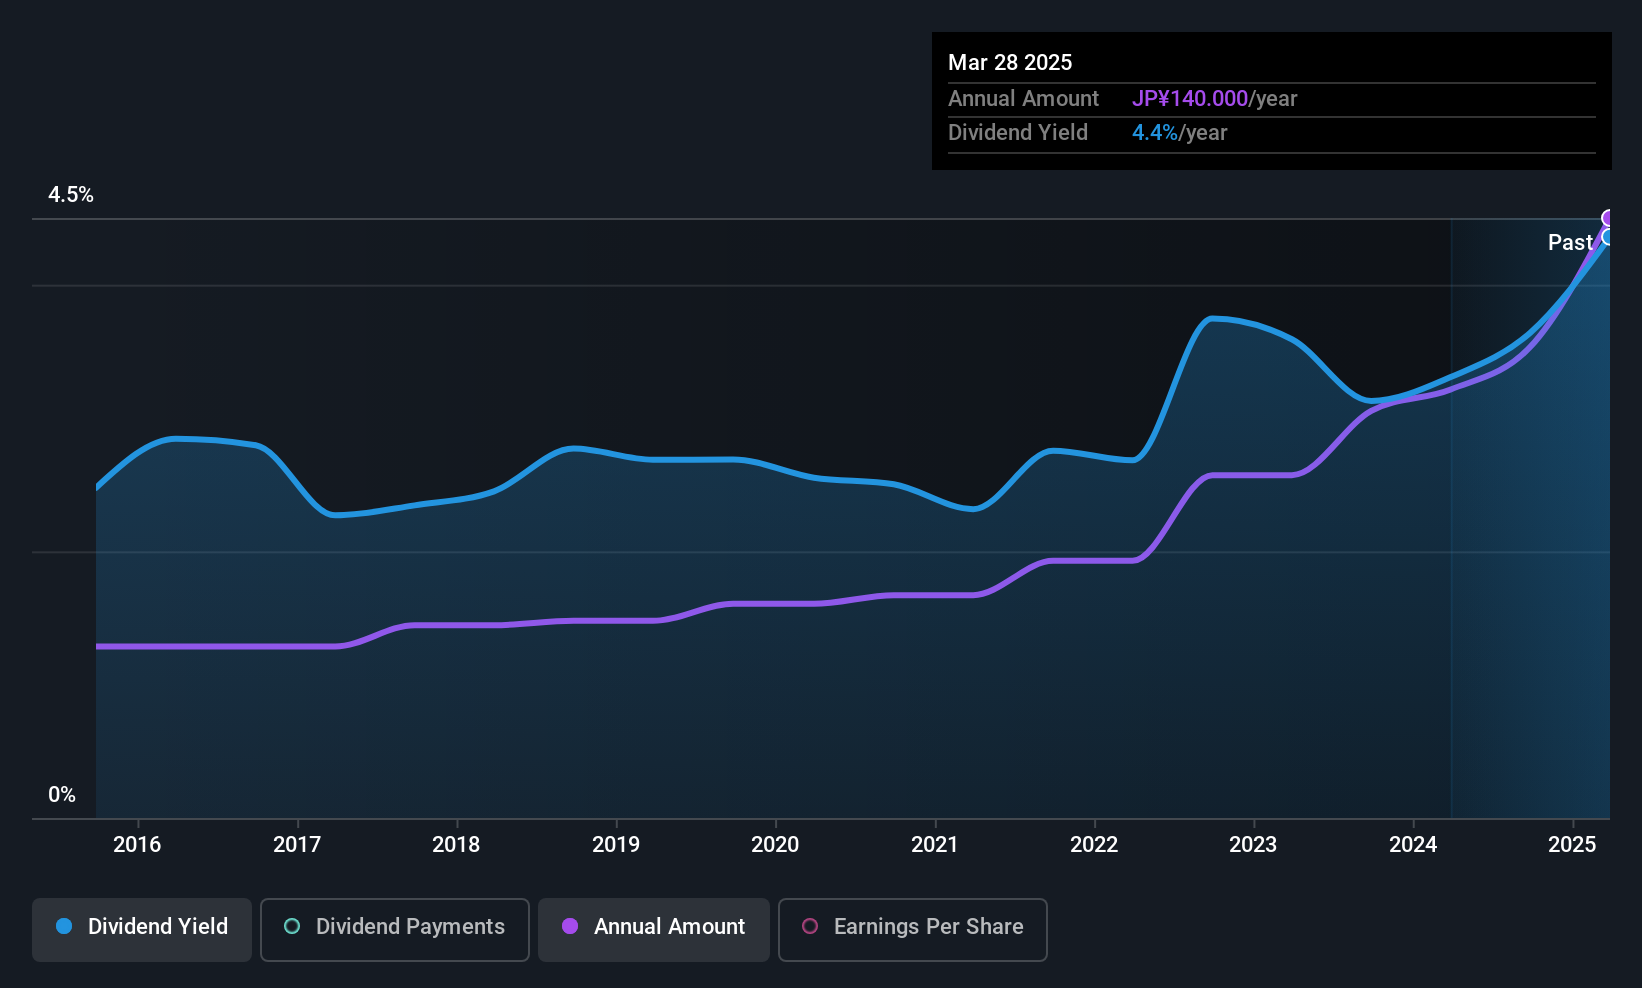Select the 2021 year axis label
Screen dimensions: 1642x988
pyautogui.click(x=935, y=844)
